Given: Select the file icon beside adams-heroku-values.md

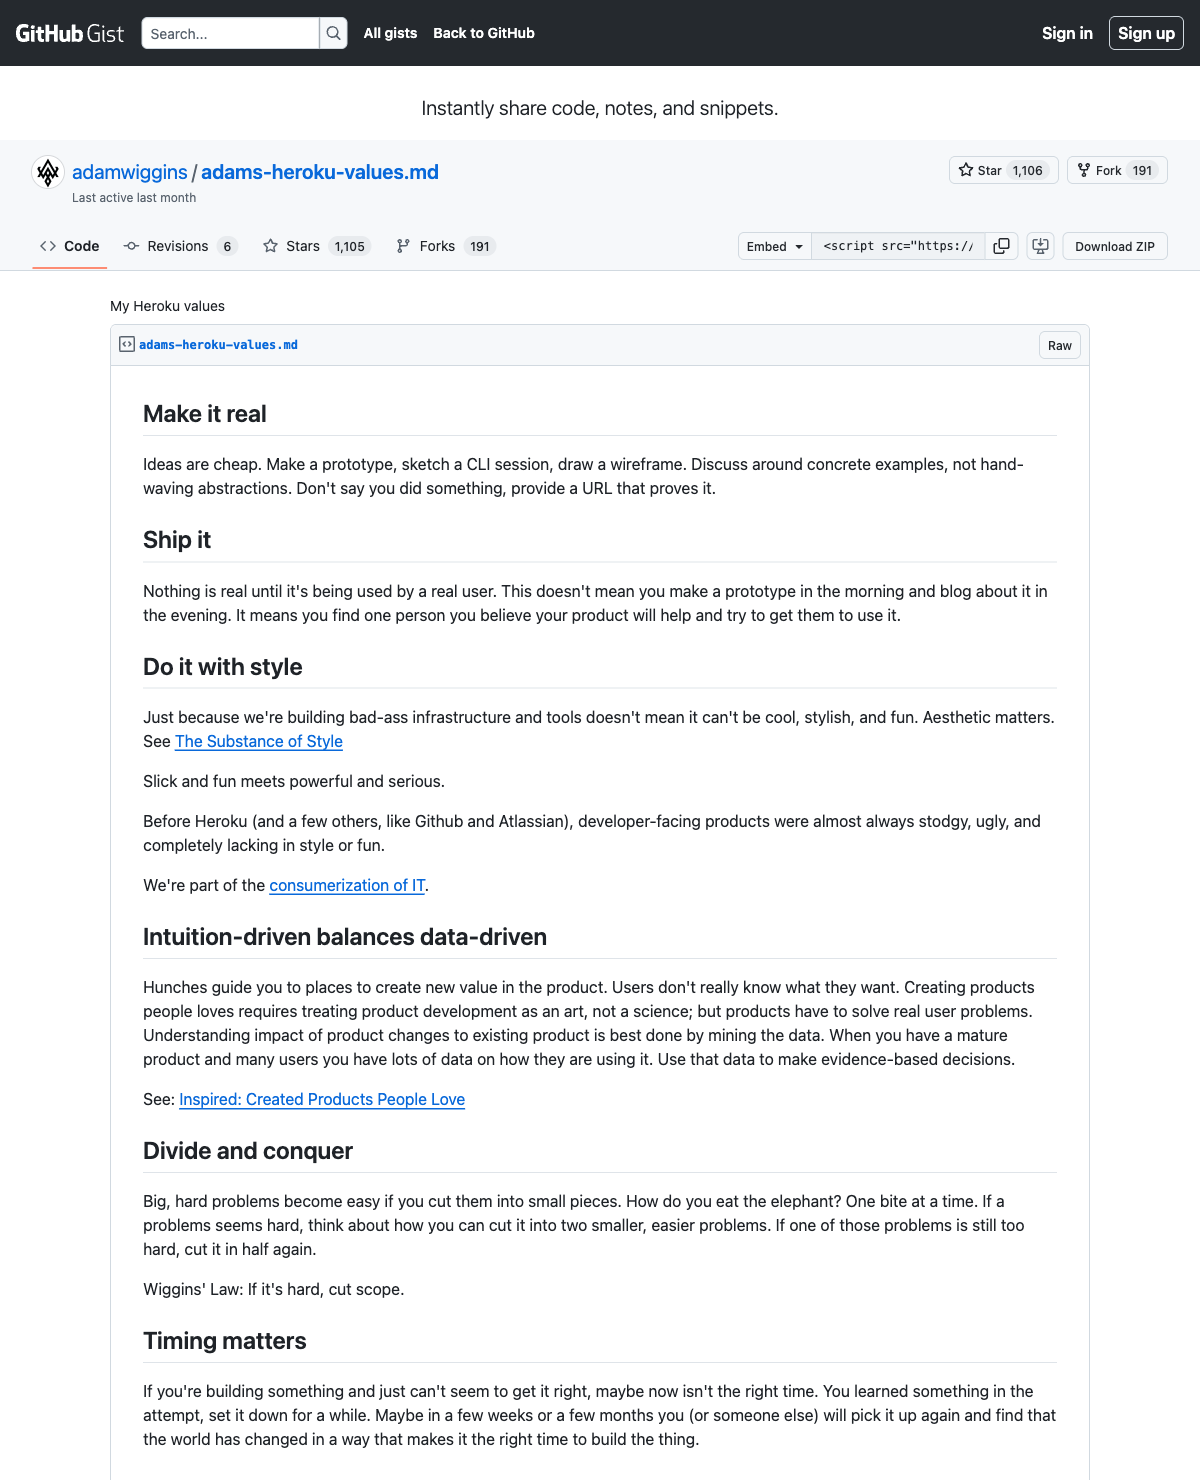Looking at the screenshot, I should pyautogui.click(x=127, y=344).
